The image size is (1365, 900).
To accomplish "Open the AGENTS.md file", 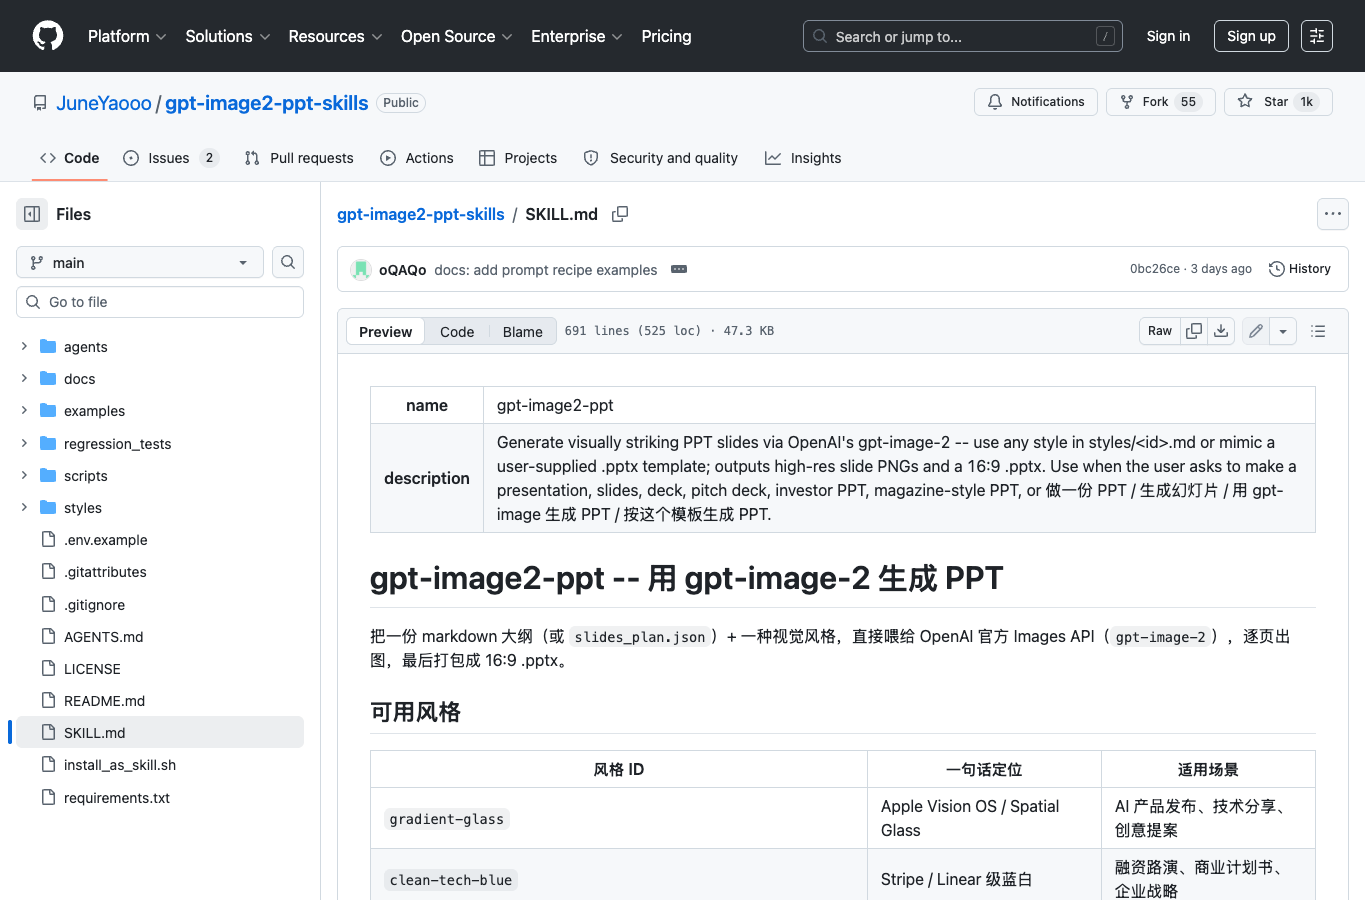I will click(x=104, y=637).
